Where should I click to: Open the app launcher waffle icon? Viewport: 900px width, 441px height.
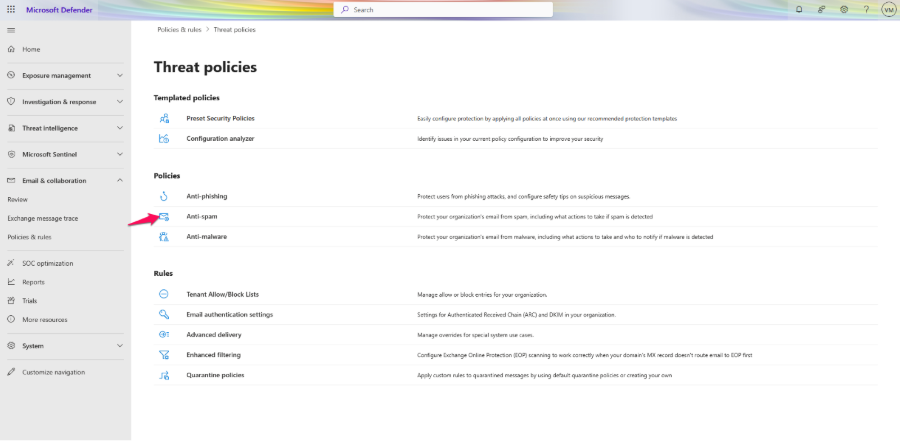coord(11,9)
